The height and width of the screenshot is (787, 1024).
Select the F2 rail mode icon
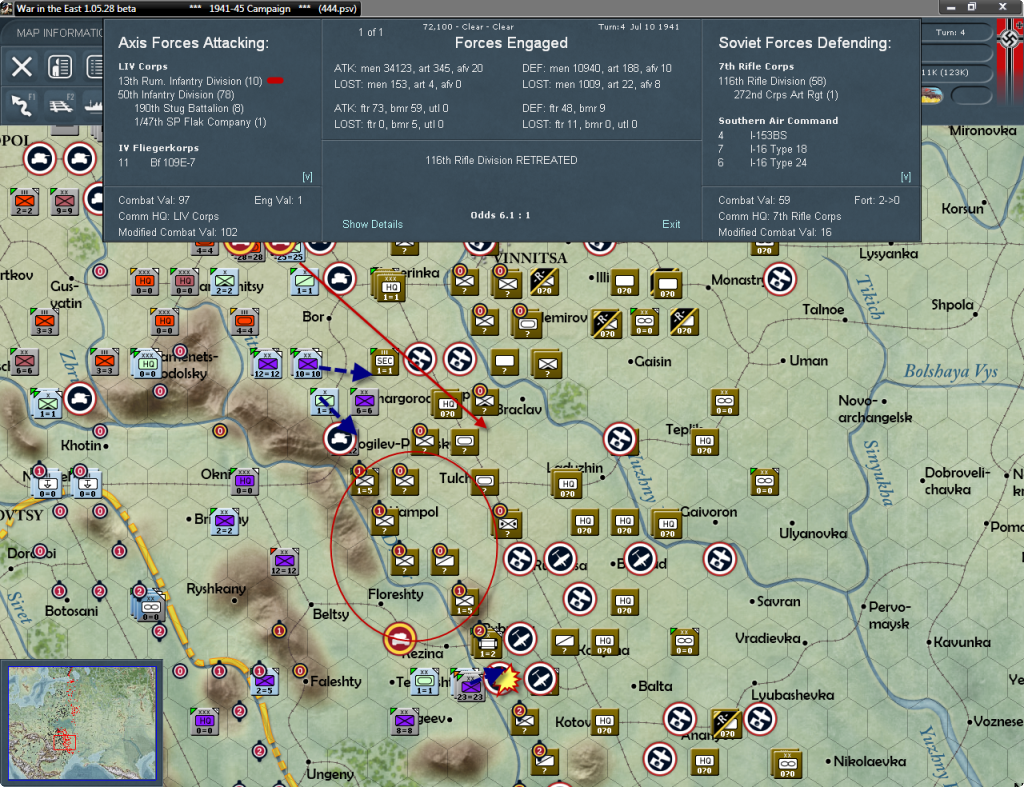pyautogui.click(x=61, y=104)
